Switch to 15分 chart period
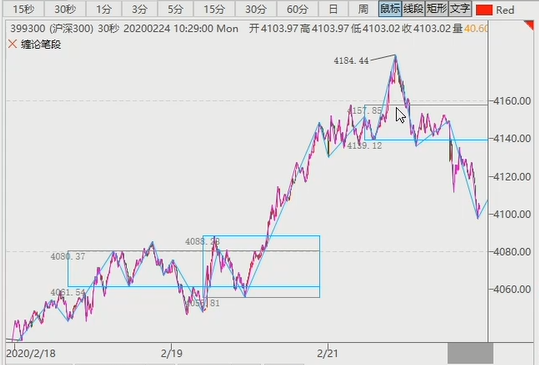This screenshot has height=365, width=539. tap(214, 9)
